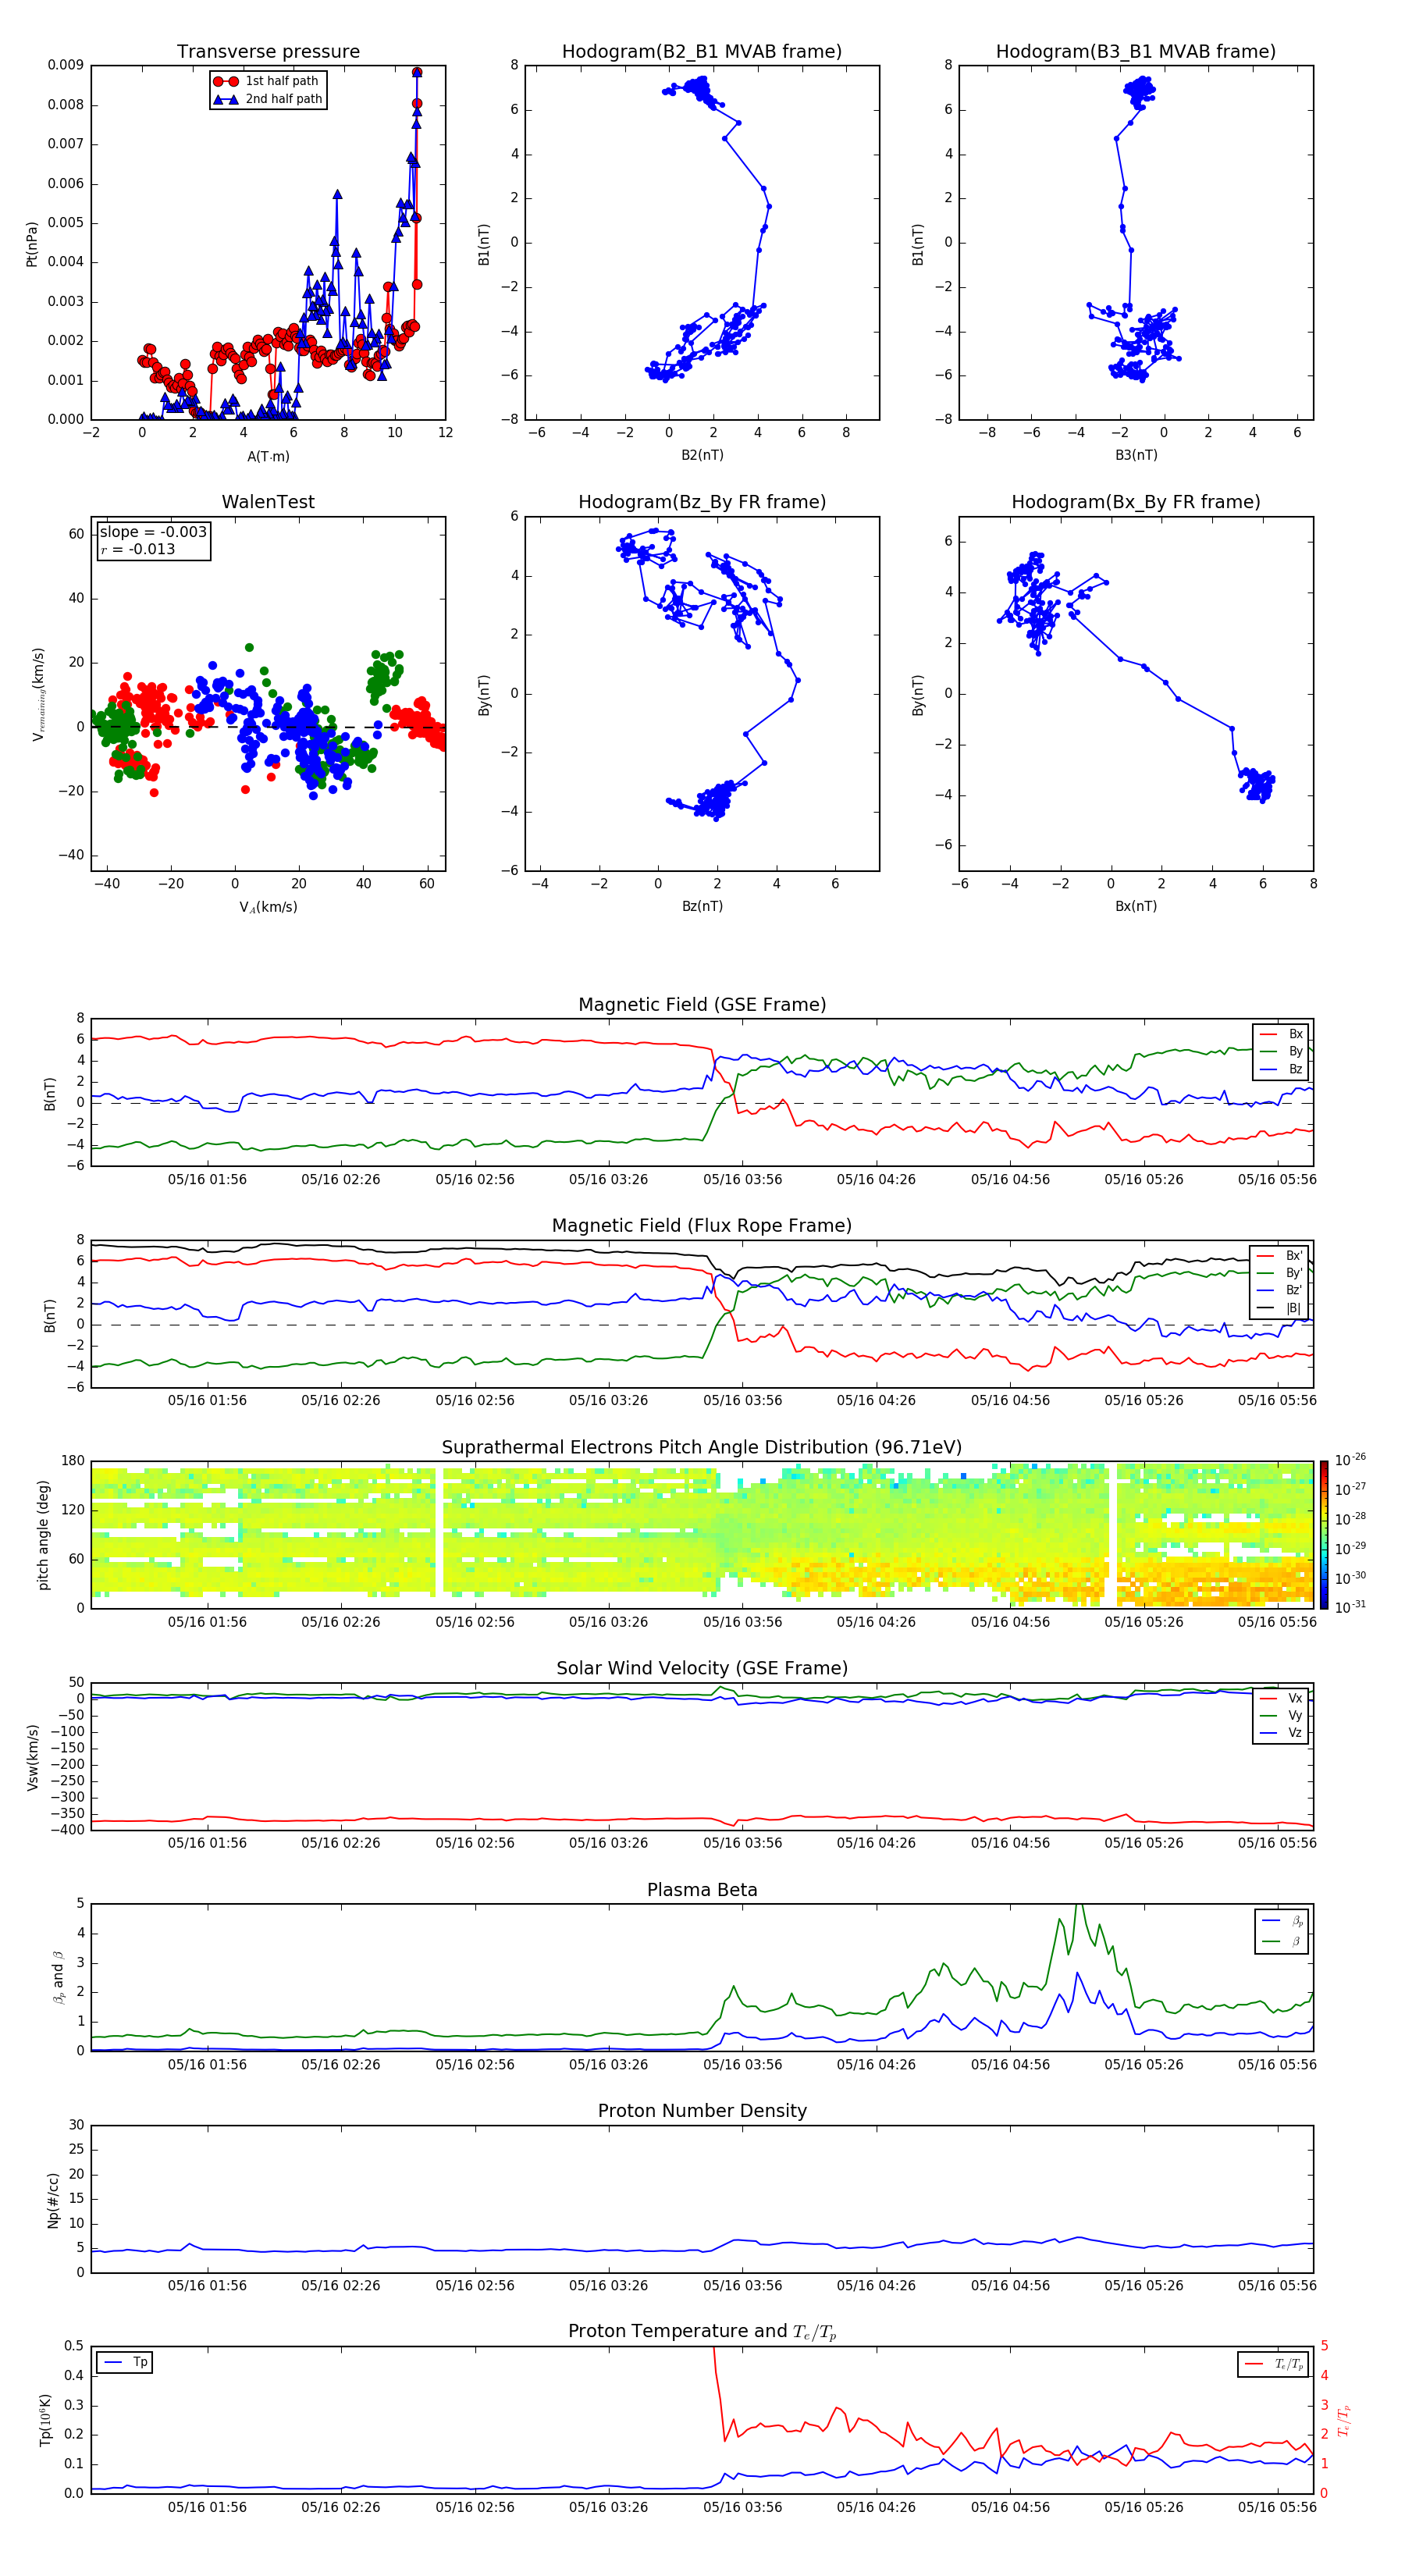
Task: Click the "Proton Number Density" title
Action: [702, 2111]
